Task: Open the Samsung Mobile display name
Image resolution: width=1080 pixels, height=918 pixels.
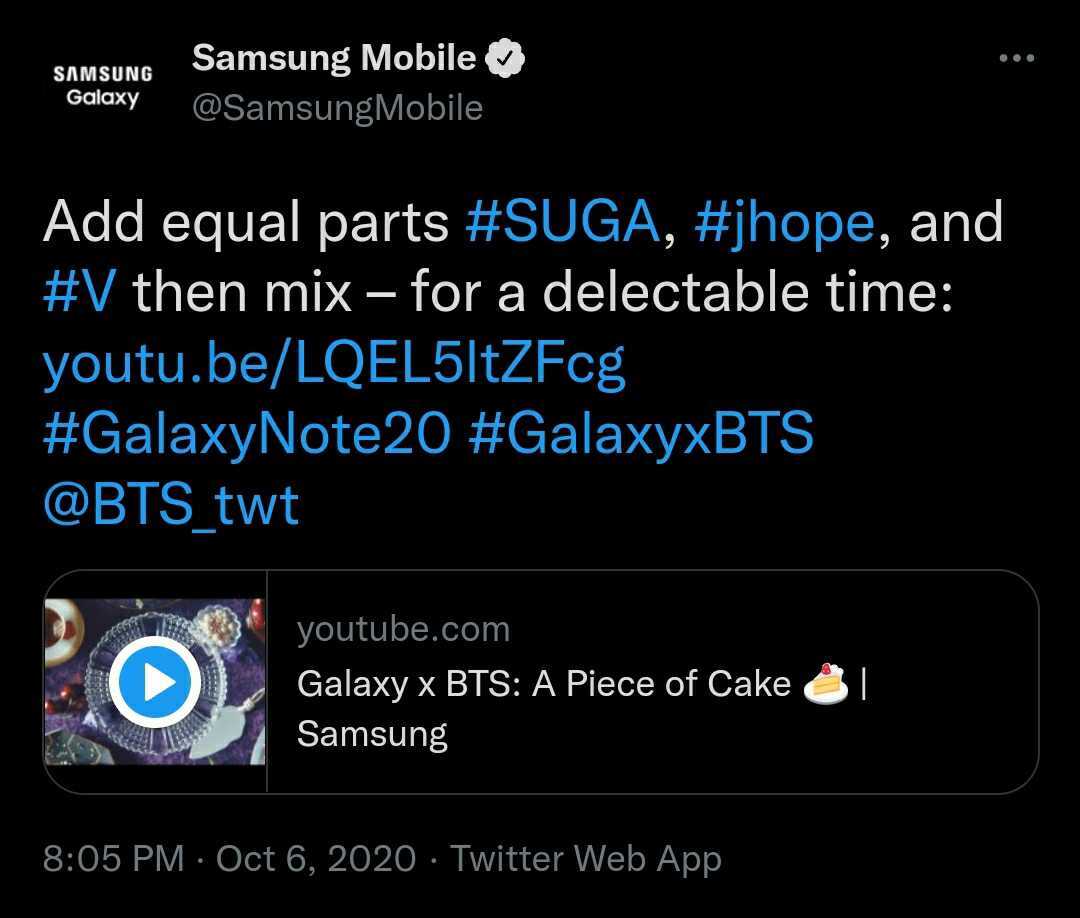Action: (333, 58)
